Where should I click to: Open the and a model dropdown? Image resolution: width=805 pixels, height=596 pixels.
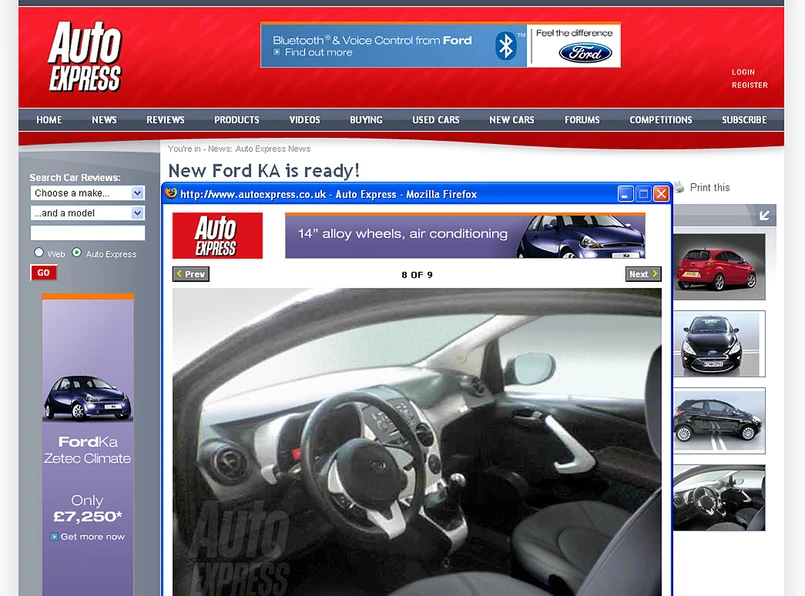coord(87,213)
